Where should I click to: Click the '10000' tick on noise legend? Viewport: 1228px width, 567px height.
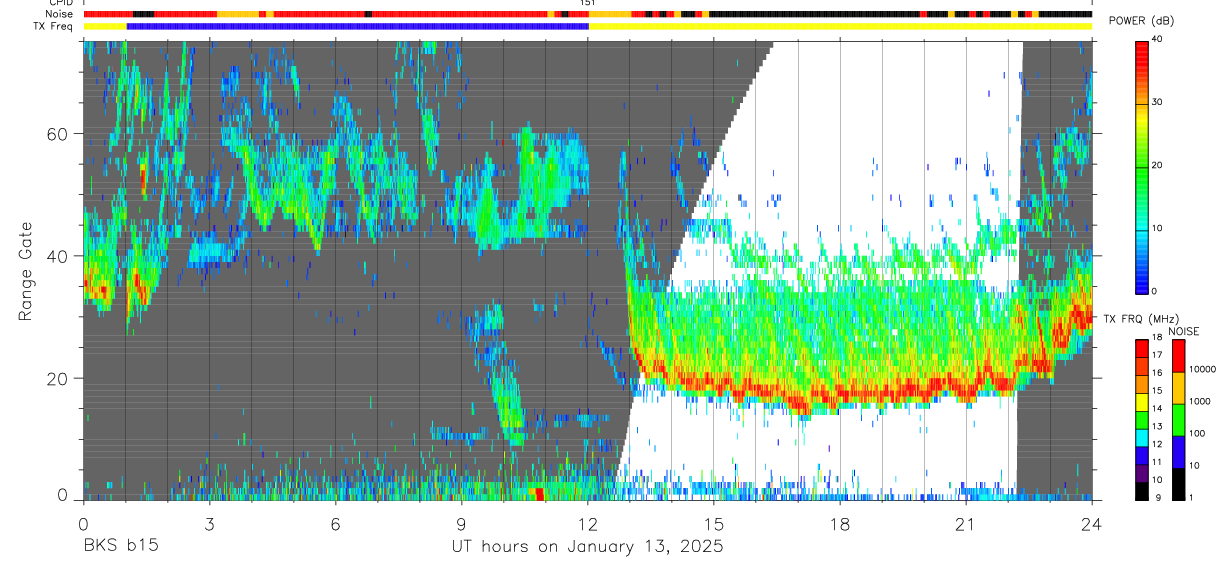point(1202,369)
